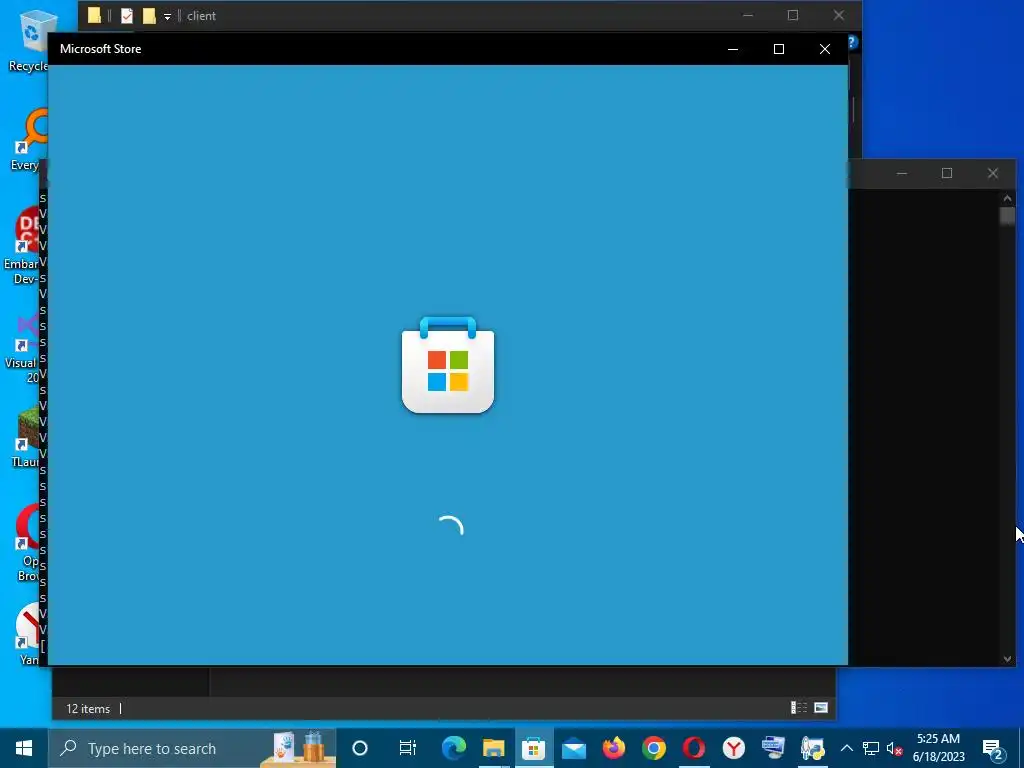
Task: Maximize the Microsoft Store window
Action: (x=778, y=49)
